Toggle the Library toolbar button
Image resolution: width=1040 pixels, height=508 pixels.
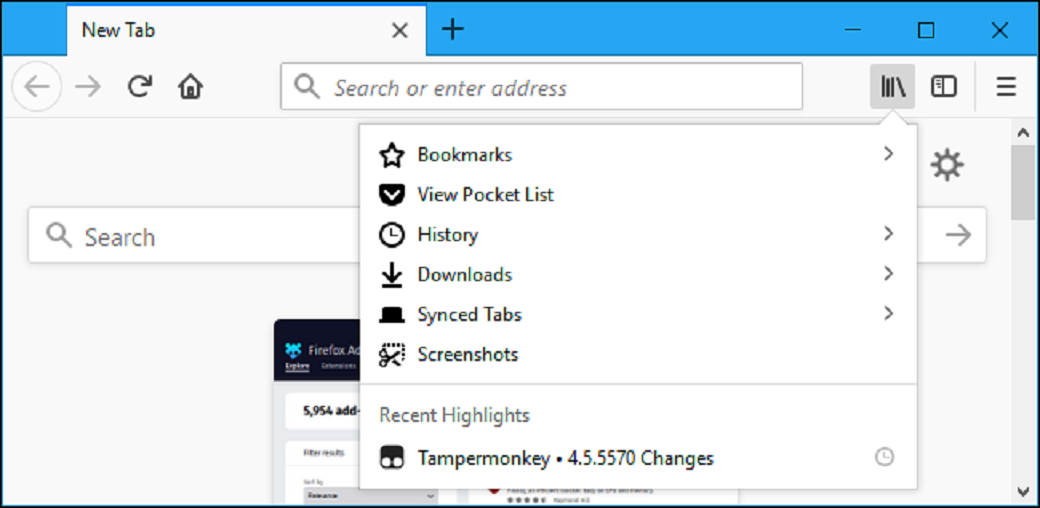(893, 86)
